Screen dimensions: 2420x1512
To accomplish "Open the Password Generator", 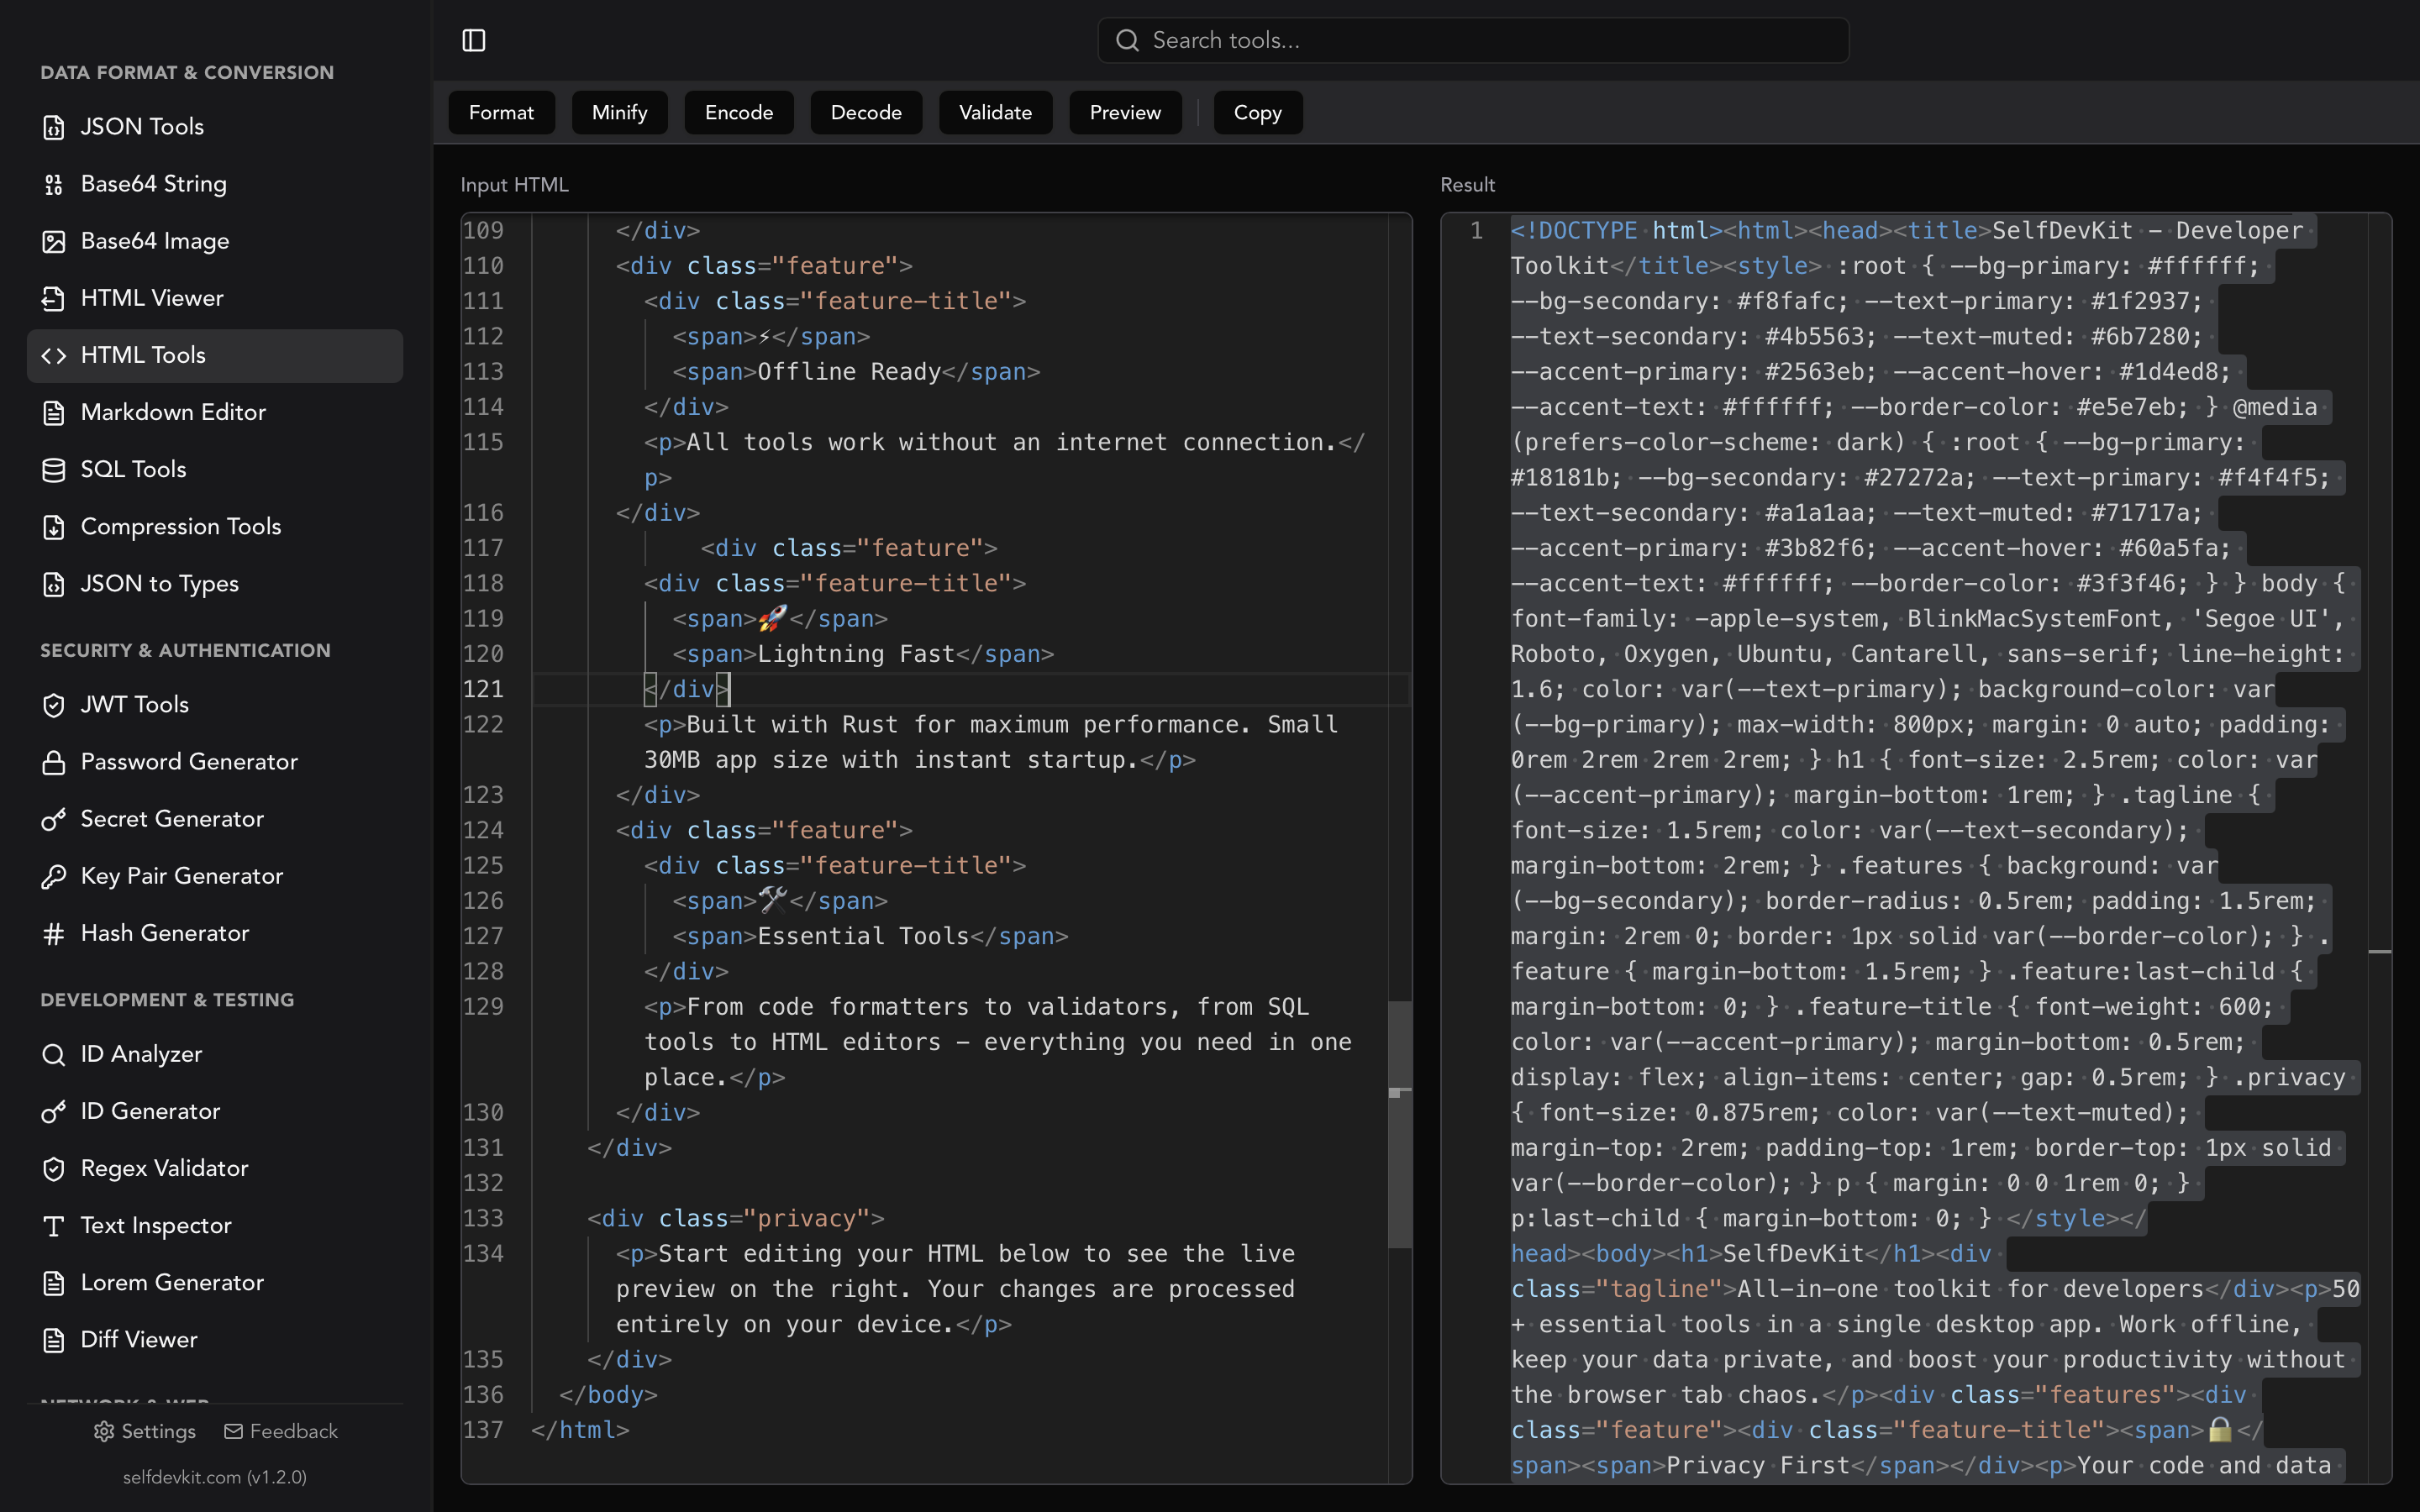I will coord(190,761).
